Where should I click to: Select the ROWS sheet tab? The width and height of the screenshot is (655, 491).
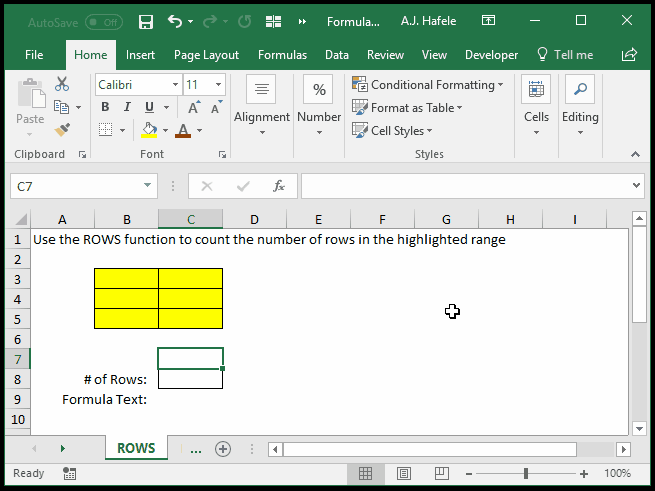click(x=136, y=448)
